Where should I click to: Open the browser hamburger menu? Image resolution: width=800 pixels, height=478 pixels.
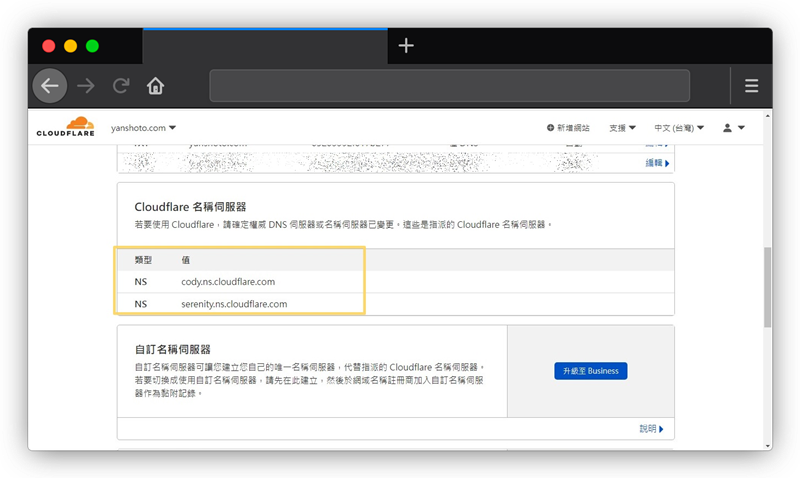pyautogui.click(x=751, y=86)
